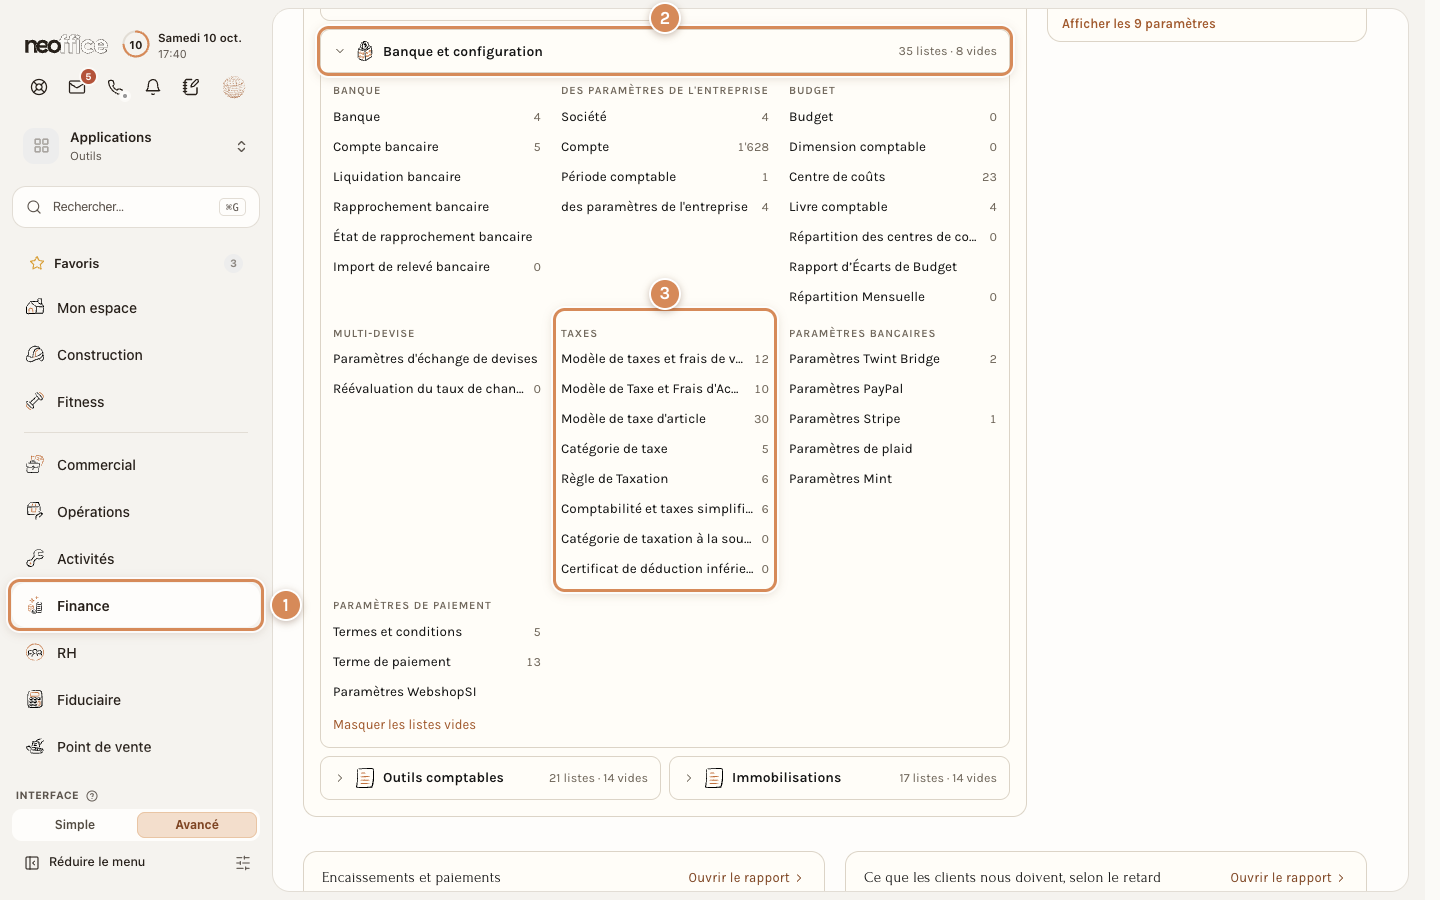The width and height of the screenshot is (1440, 900).
Task: Open the notebook with pencil icon
Action: point(191,87)
